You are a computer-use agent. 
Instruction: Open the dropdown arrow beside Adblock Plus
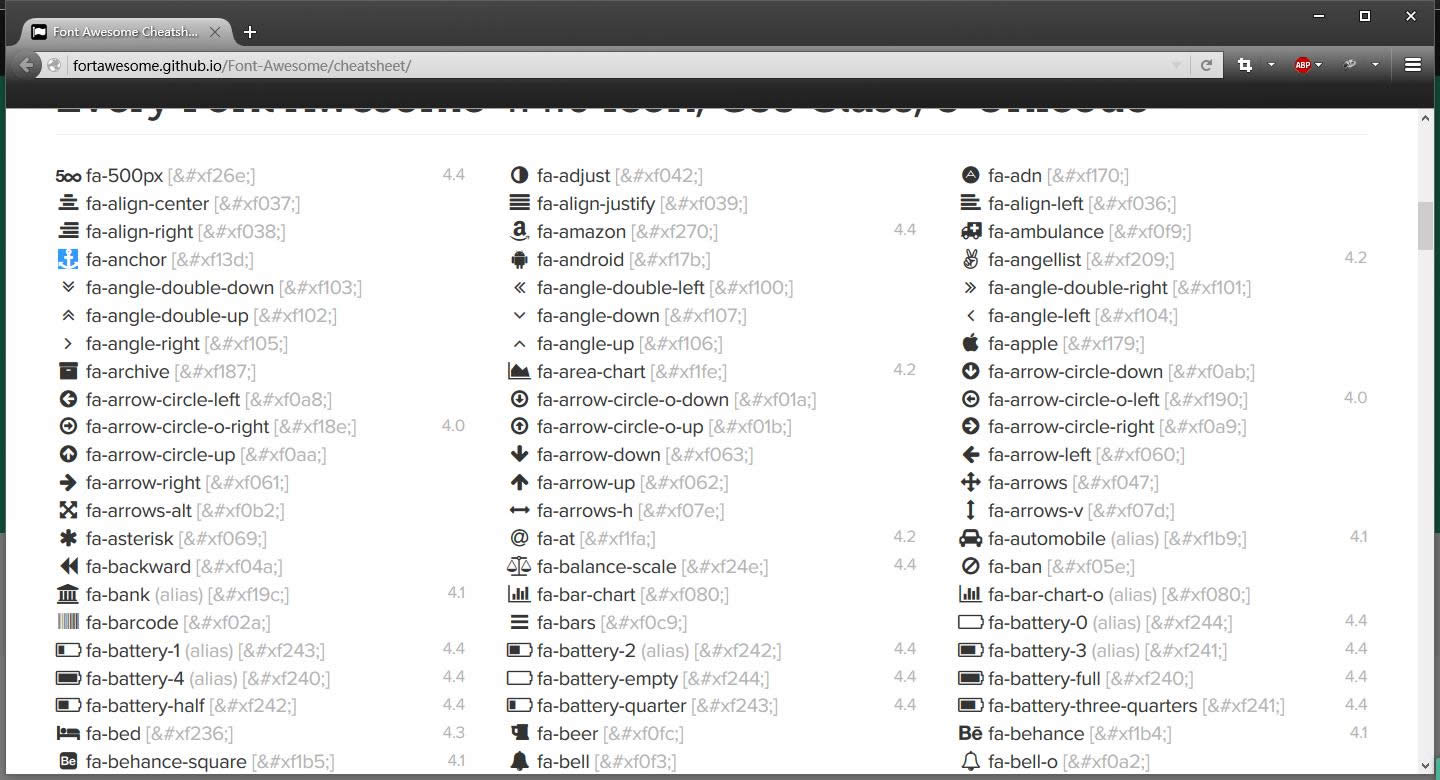tap(1319, 65)
